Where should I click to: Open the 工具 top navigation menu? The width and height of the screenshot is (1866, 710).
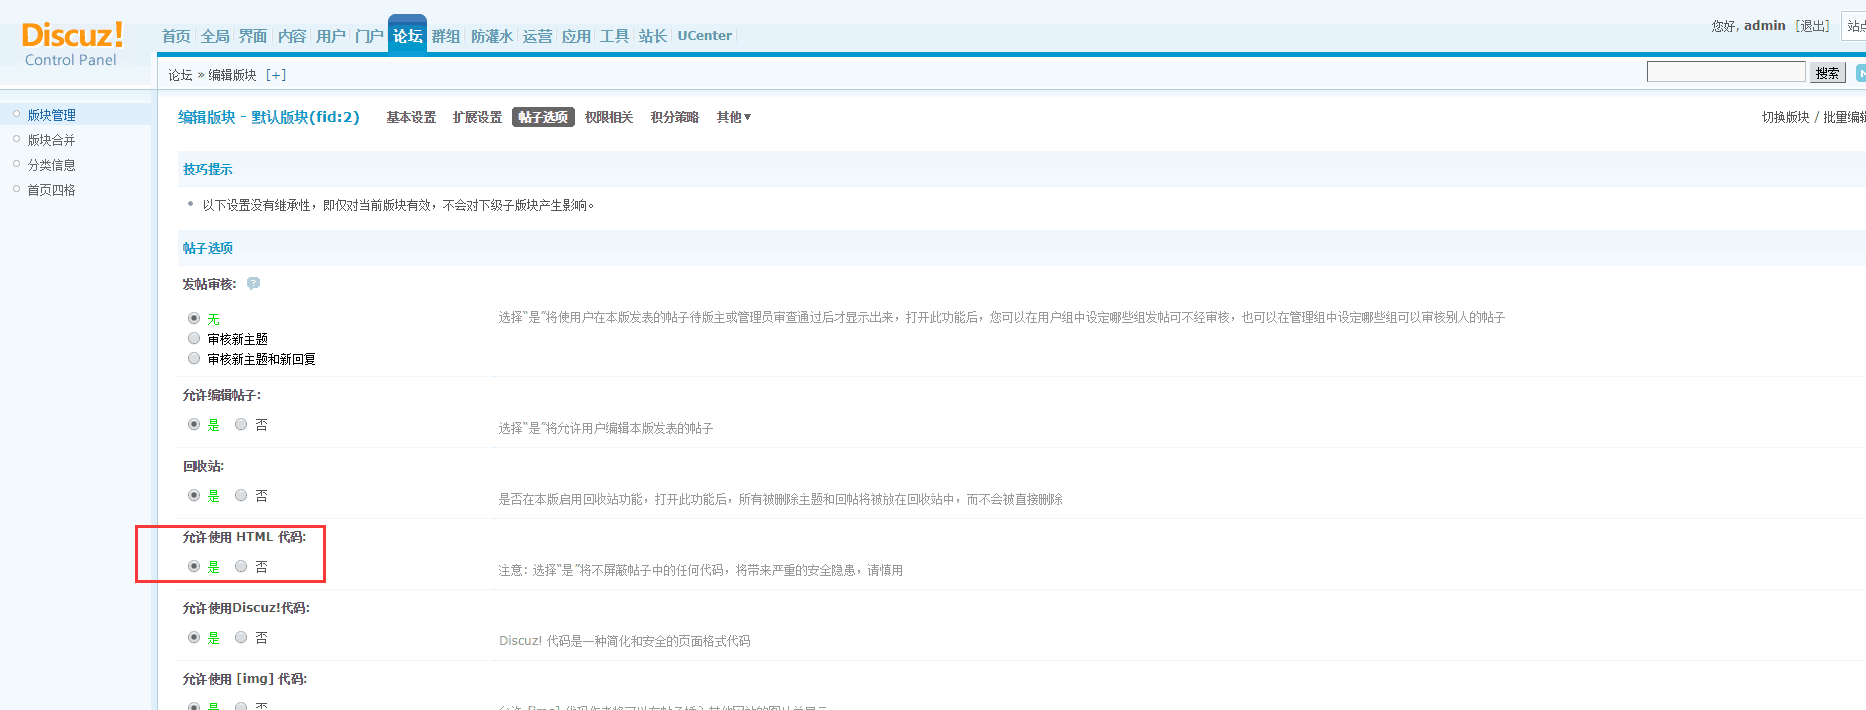614,36
